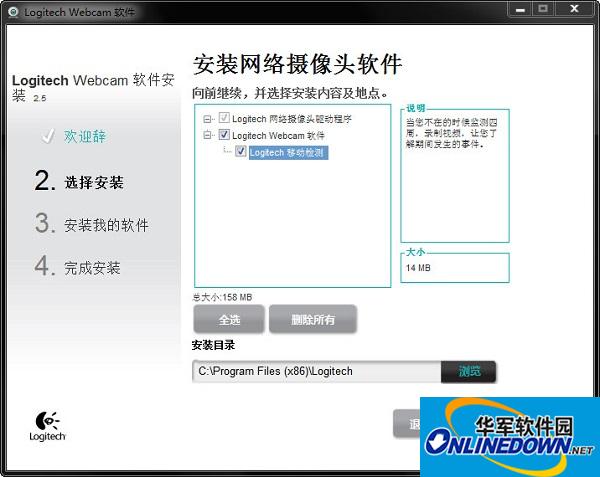This screenshot has height=477, width=600.
Task: Click the checkmark icon beside 欢迎辞
Action: pyautogui.click(x=48, y=136)
